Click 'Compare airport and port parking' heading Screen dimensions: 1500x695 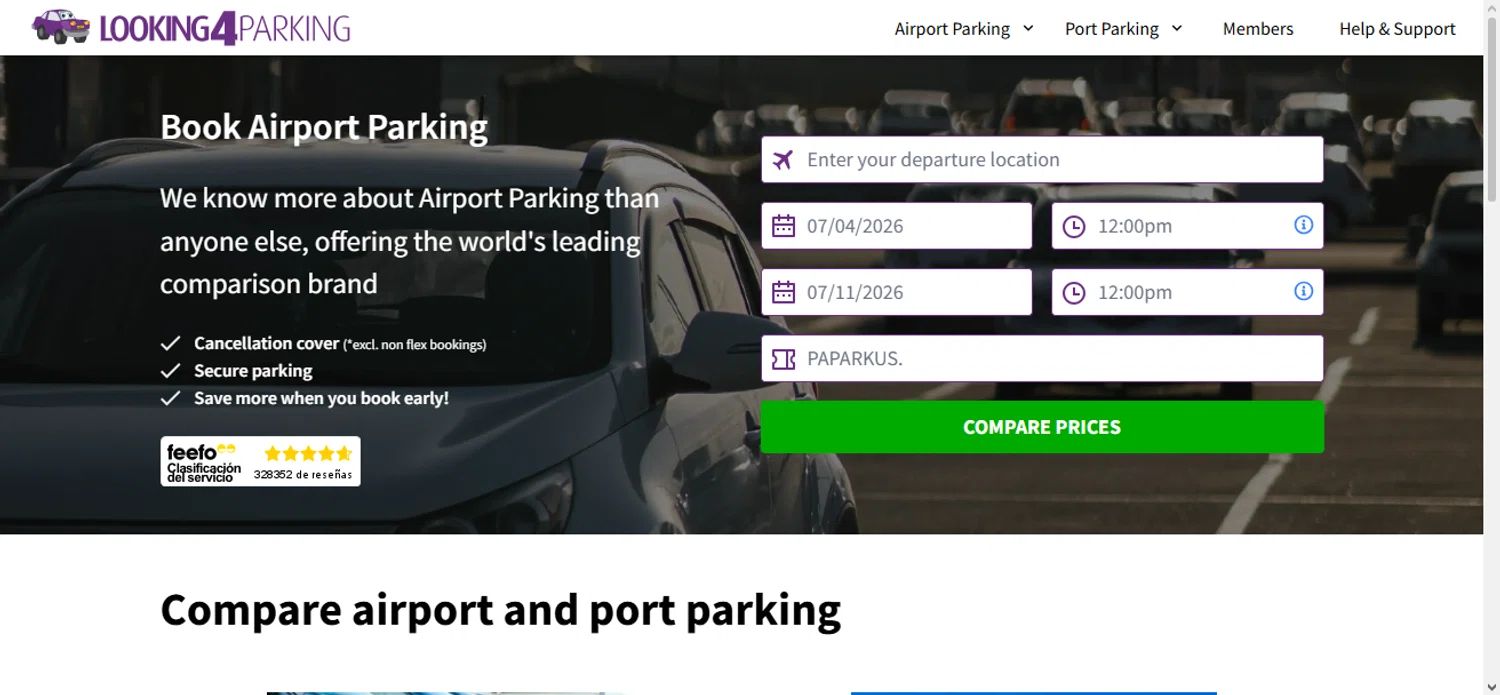point(501,610)
